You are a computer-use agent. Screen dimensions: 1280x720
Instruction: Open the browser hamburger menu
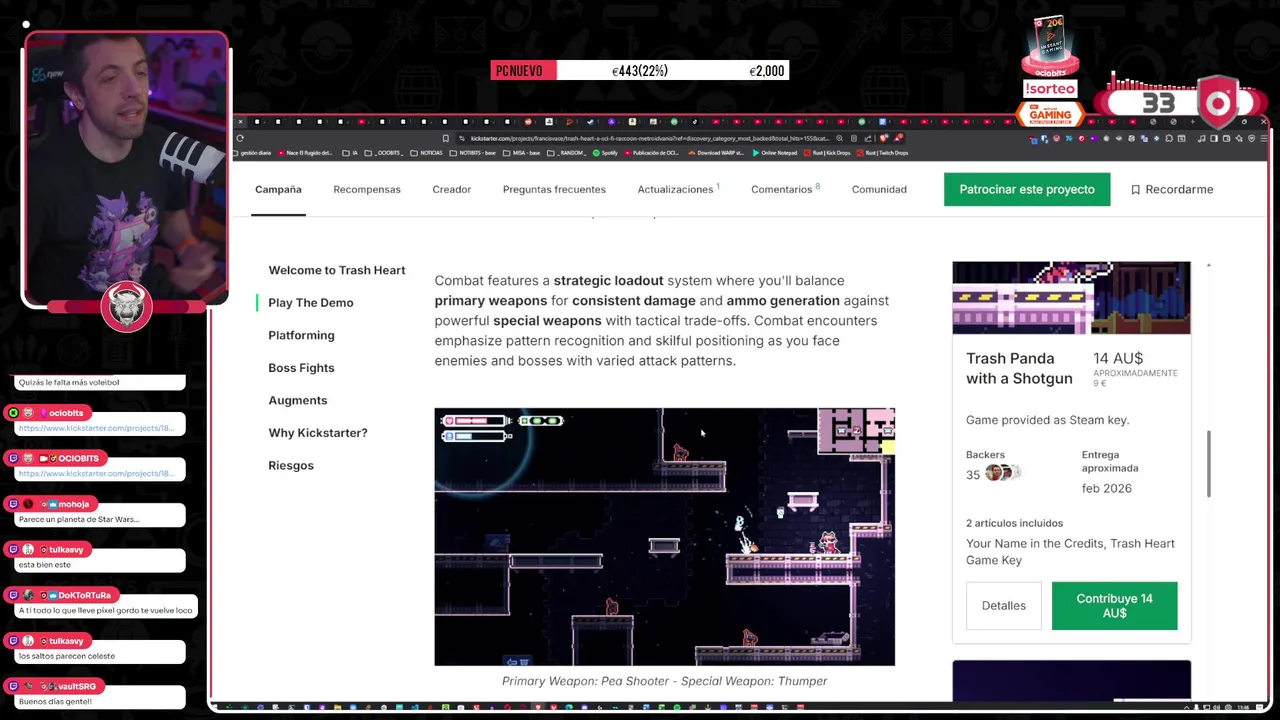click(1264, 138)
